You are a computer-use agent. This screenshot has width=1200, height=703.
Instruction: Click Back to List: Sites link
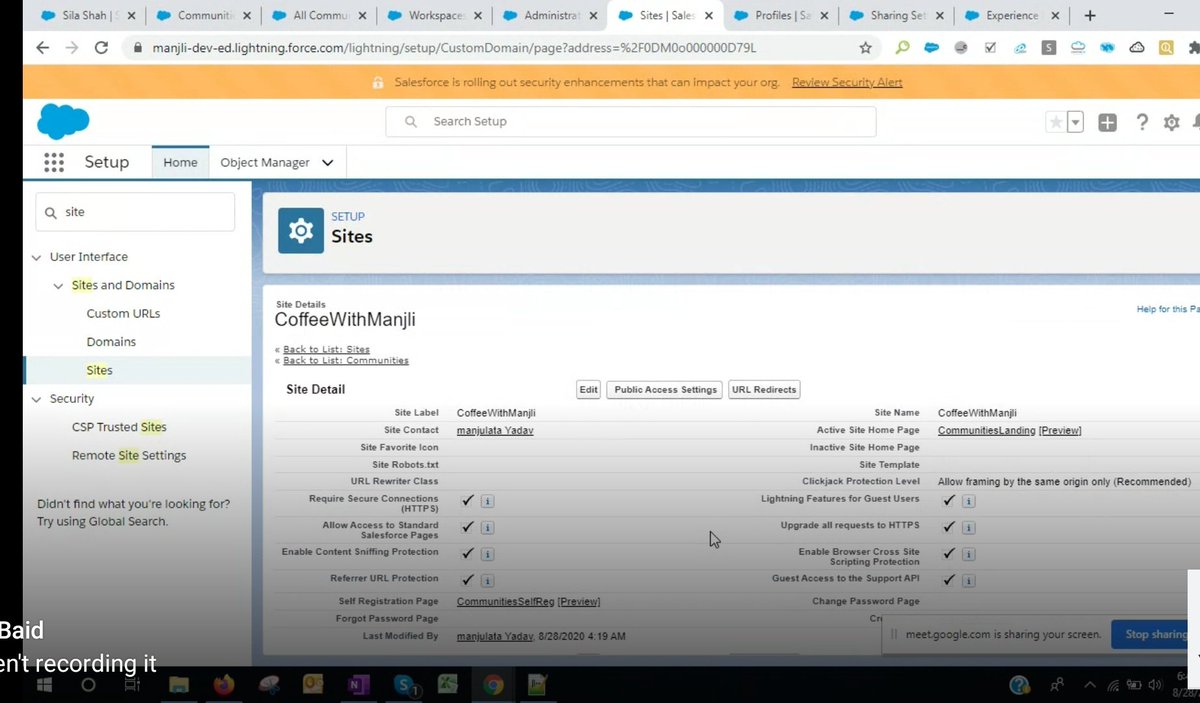click(x=326, y=350)
